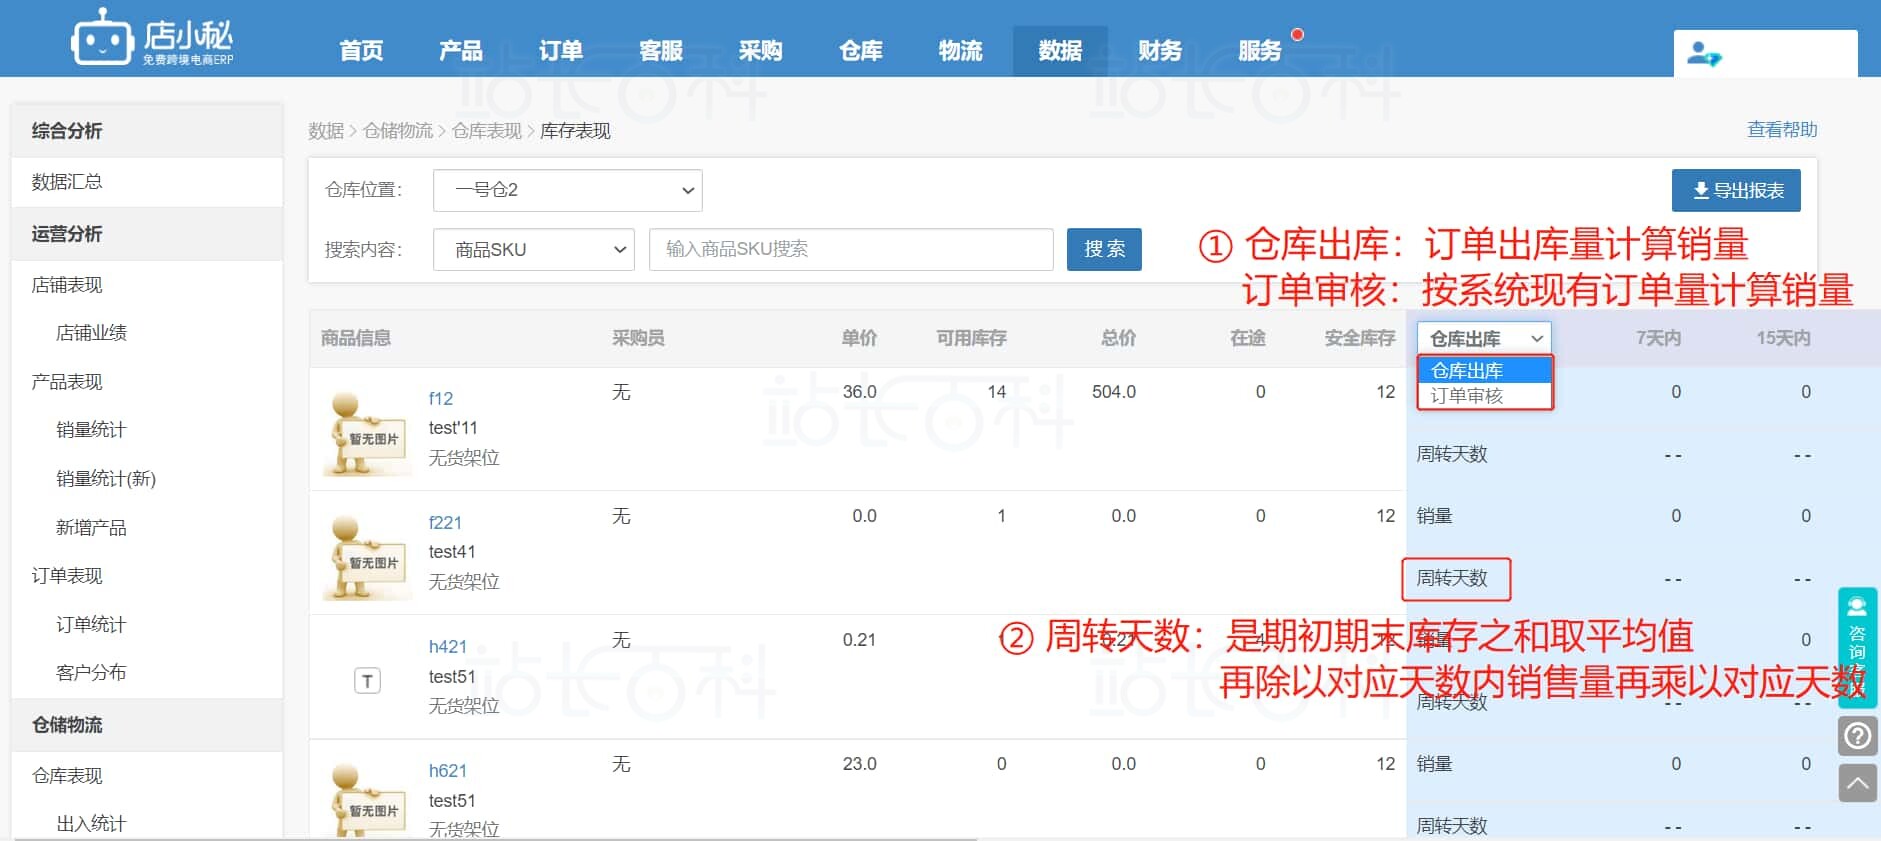Click the 输入商品SKU搜索 input field
This screenshot has height=841, width=1881.
click(851, 250)
